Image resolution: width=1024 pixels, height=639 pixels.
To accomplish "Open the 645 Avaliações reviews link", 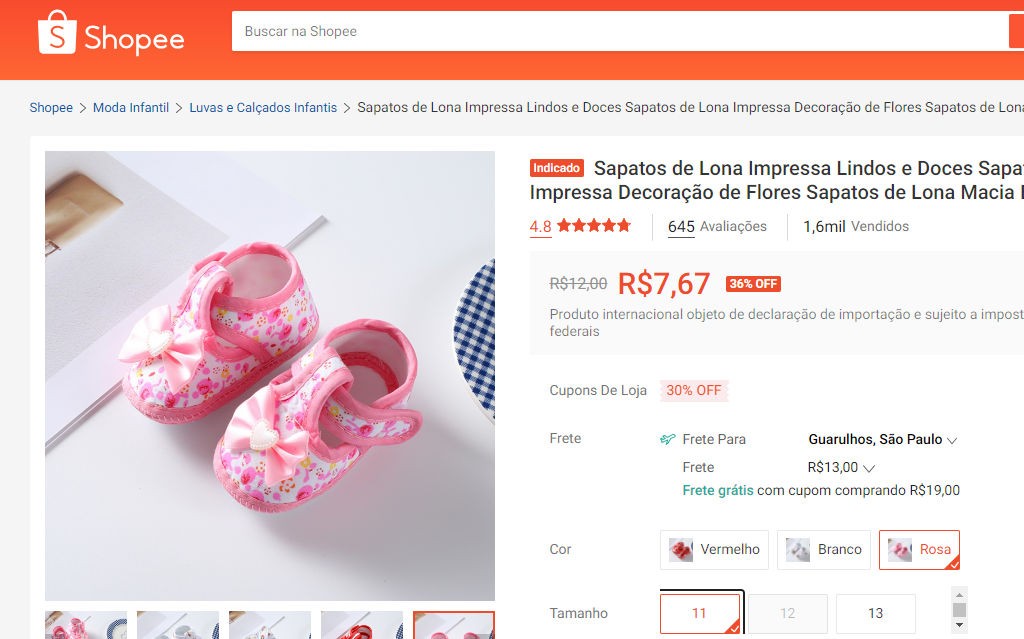I will (x=717, y=227).
